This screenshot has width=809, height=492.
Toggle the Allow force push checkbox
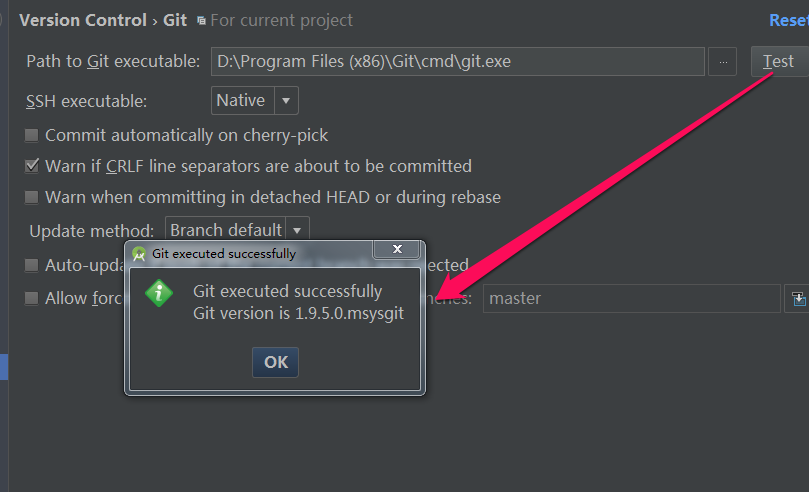tap(31, 298)
